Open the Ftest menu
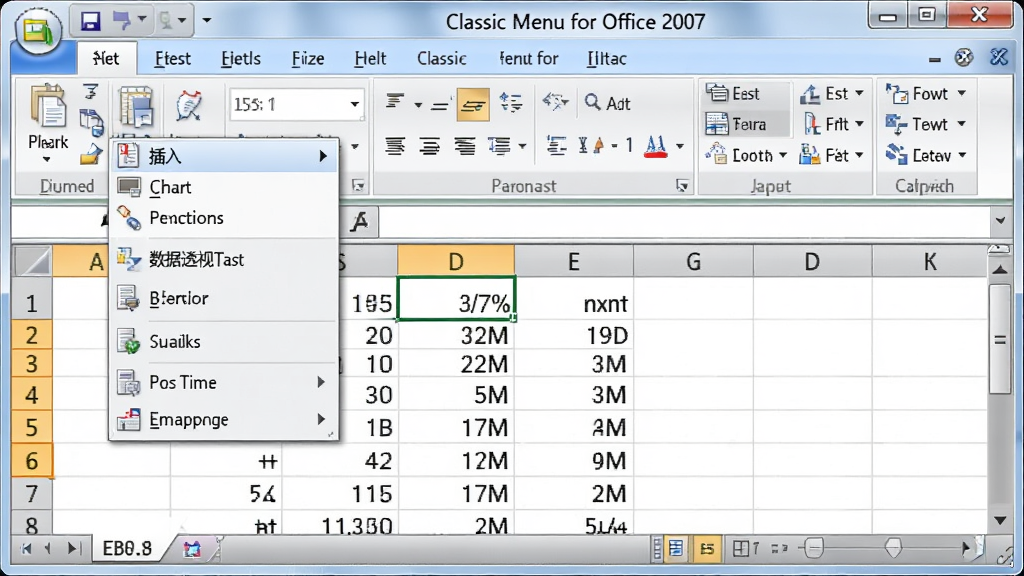This screenshot has width=1024, height=576. click(x=172, y=59)
